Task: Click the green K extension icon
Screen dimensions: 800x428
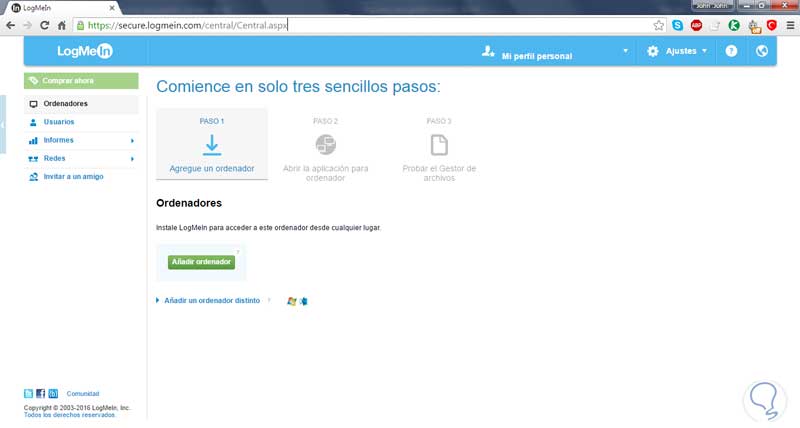Action: coord(734,25)
